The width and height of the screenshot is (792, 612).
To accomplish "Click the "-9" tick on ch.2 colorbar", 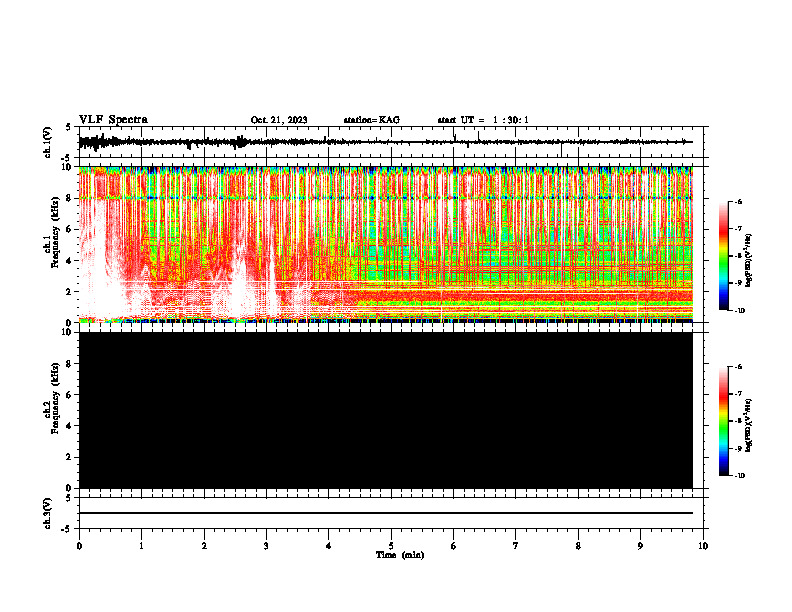I will (738, 448).
